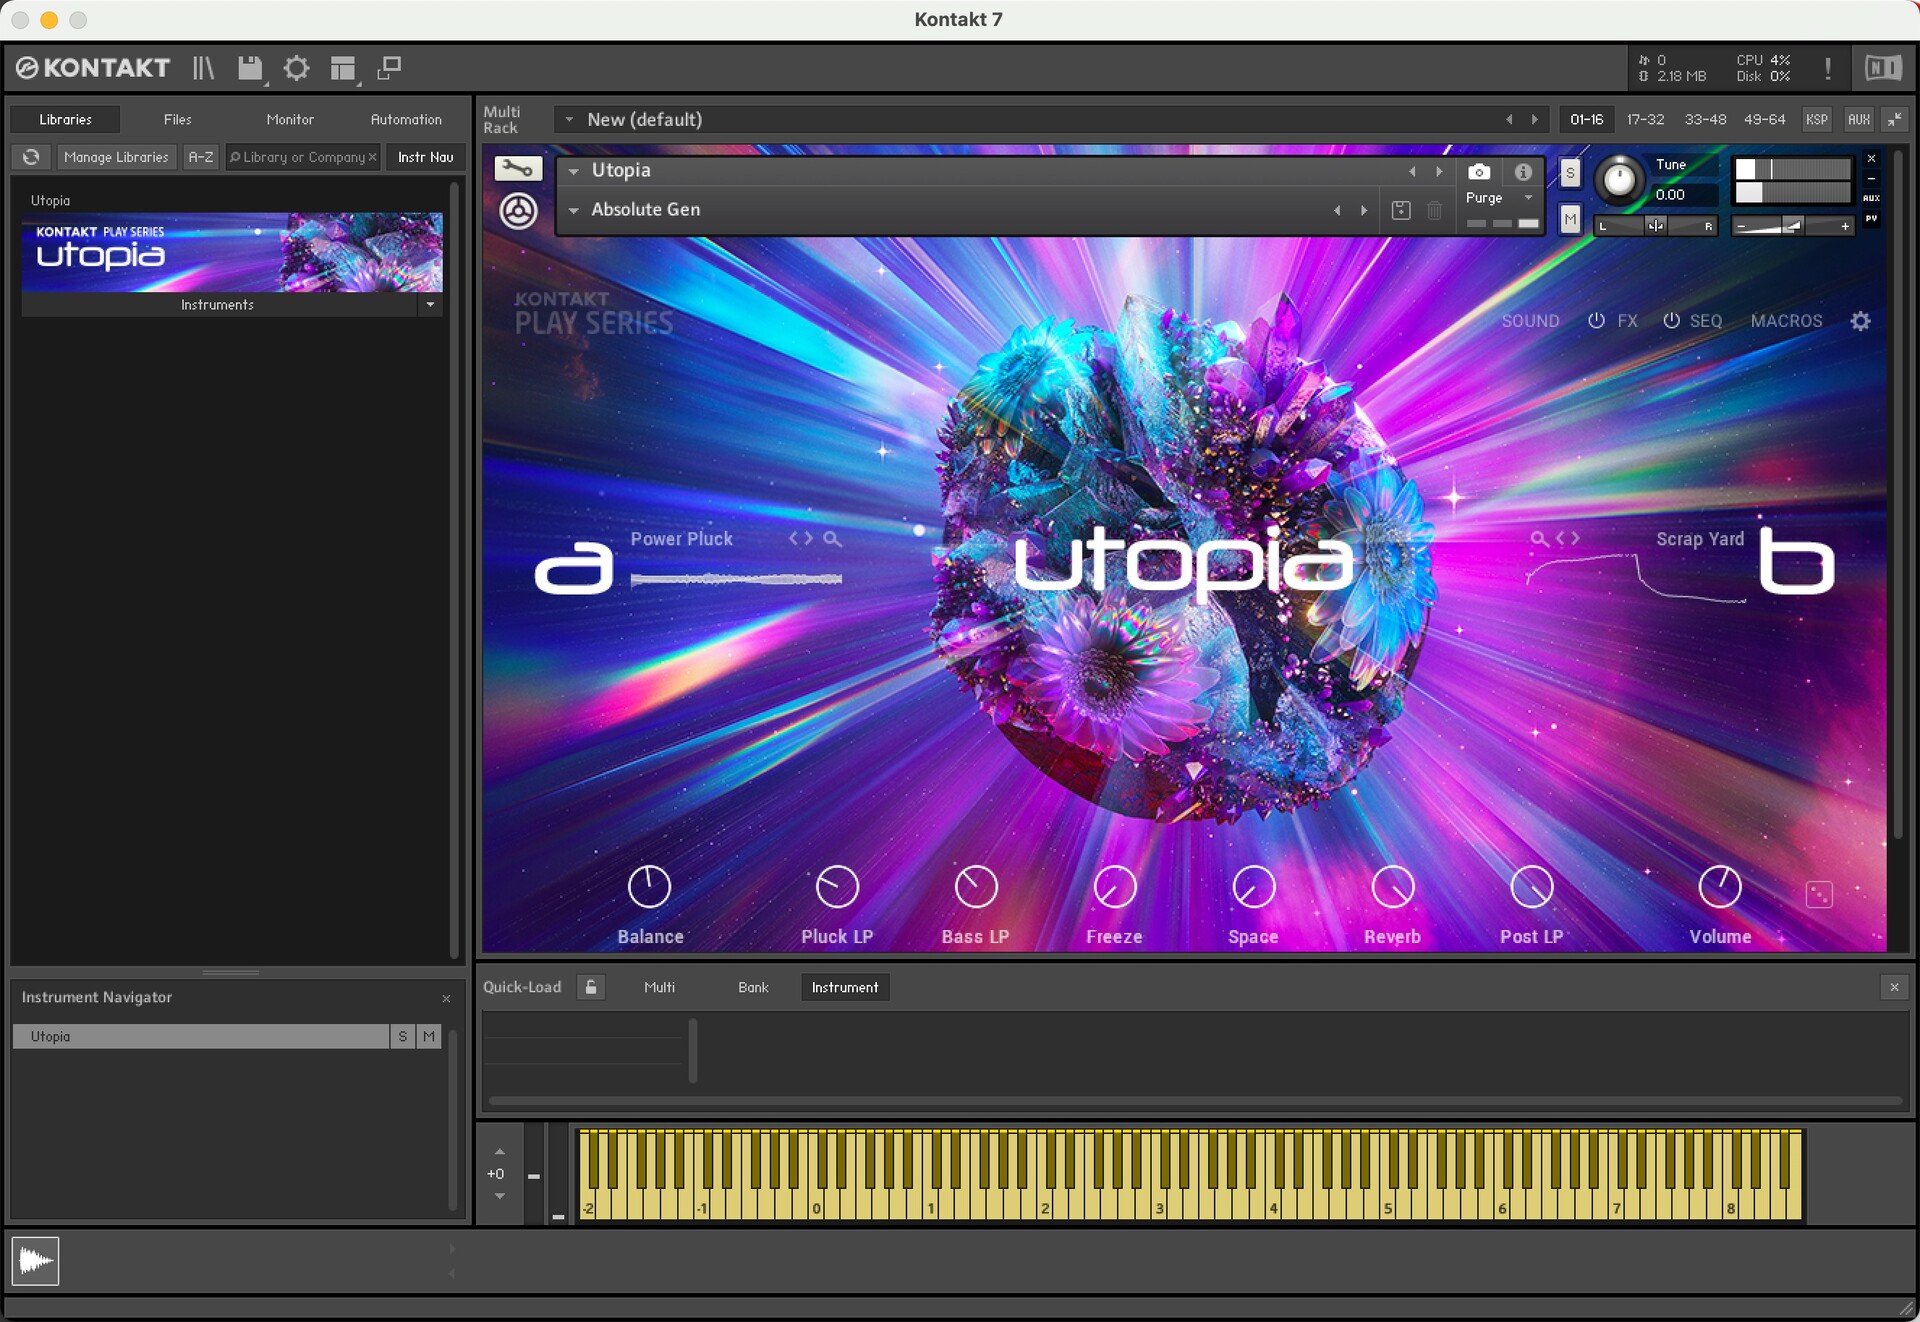Mute the Utopia instrument header
This screenshot has width=1920, height=1322.
tap(1570, 219)
